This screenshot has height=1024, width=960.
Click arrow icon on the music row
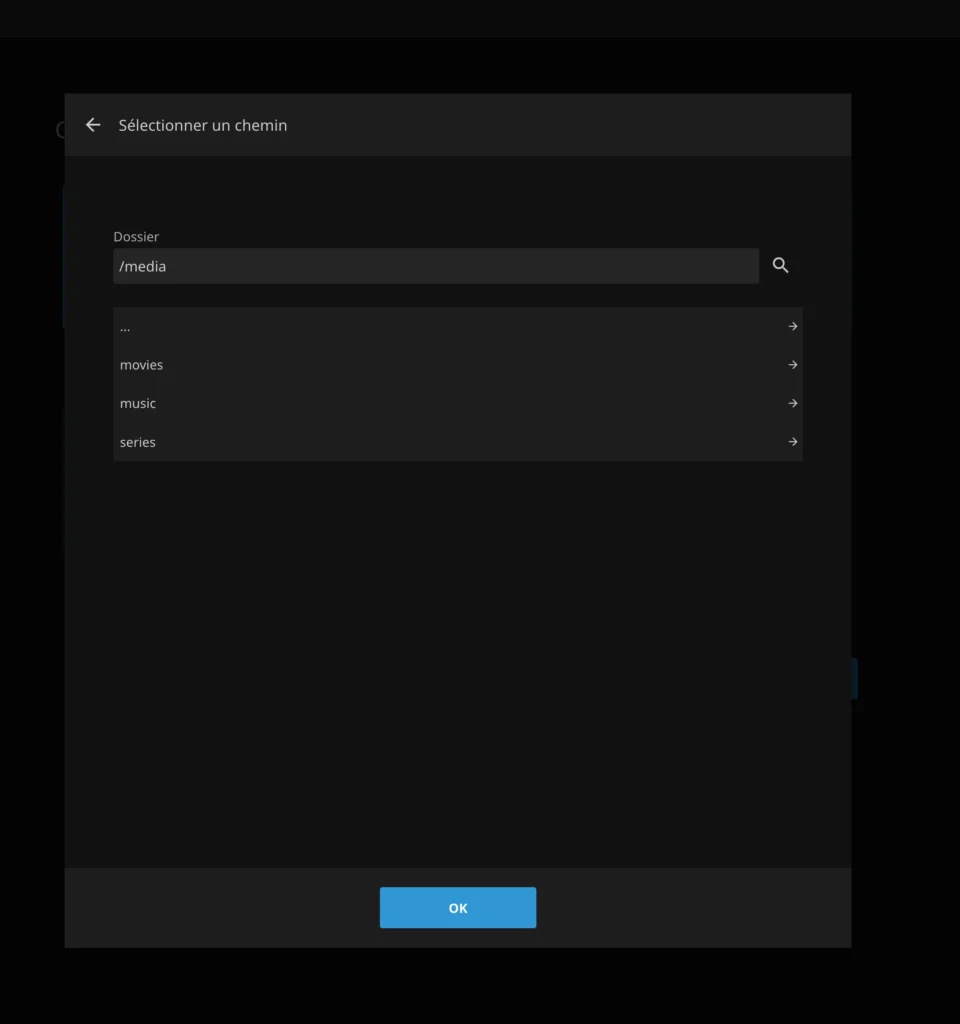[x=792, y=404]
